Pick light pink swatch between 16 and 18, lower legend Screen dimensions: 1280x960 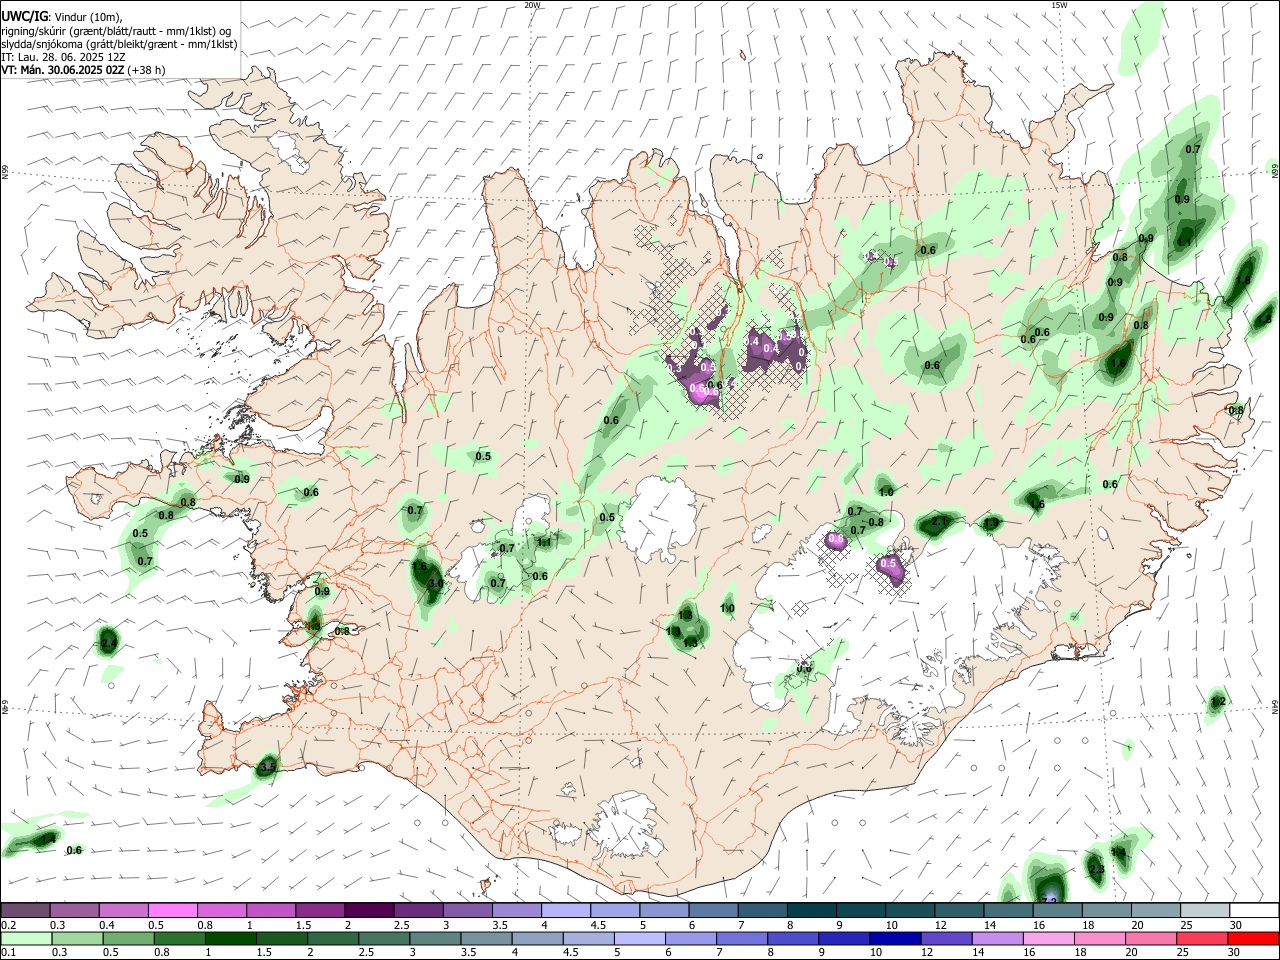pyautogui.click(x=1048, y=939)
